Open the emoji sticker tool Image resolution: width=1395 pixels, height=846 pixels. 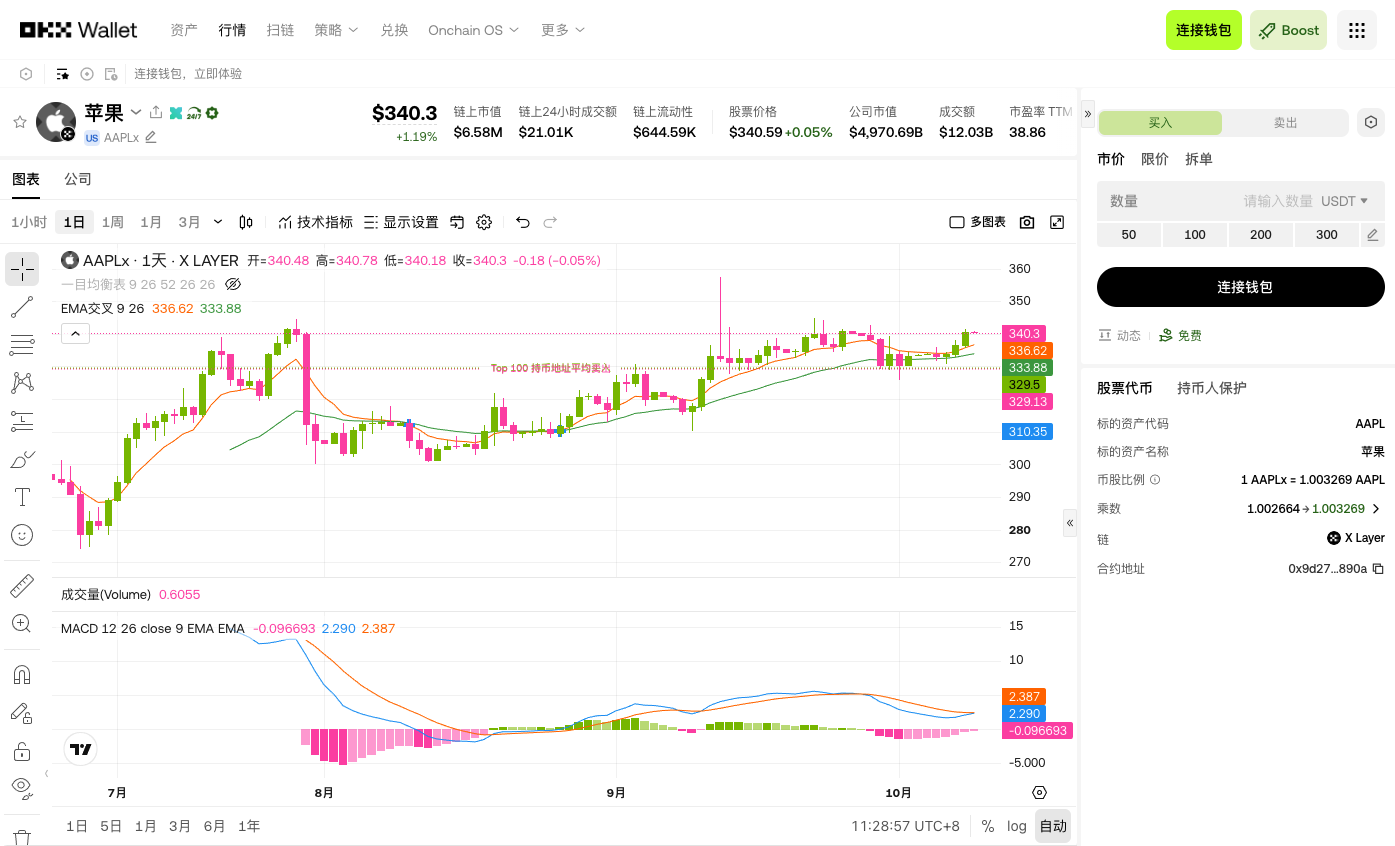22,535
